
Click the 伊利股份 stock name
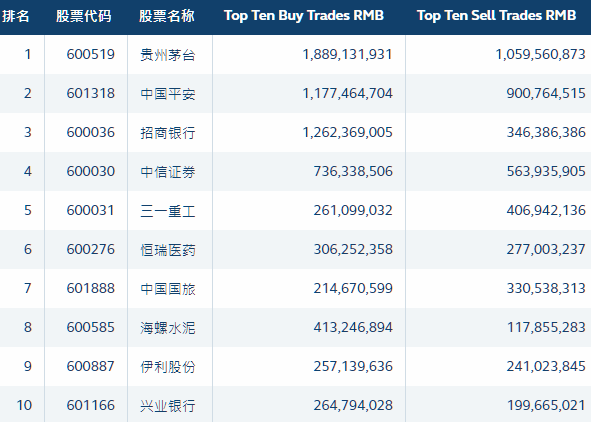coord(168,367)
